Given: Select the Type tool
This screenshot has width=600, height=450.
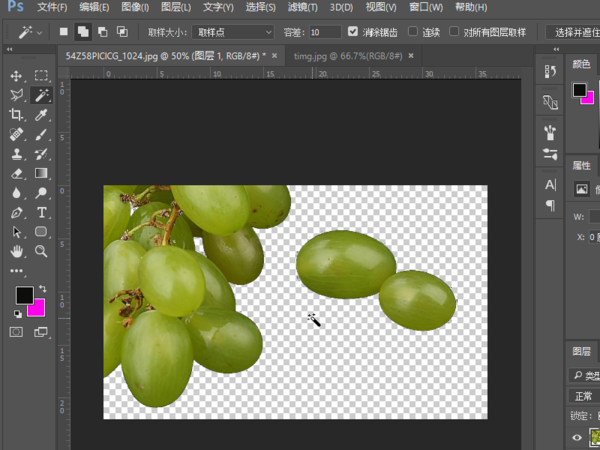Looking at the screenshot, I should tap(41, 212).
